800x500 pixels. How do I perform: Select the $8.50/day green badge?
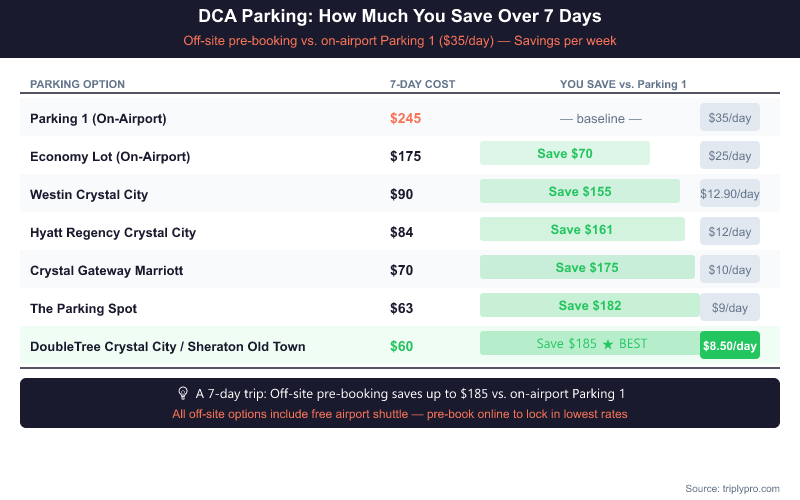(730, 346)
